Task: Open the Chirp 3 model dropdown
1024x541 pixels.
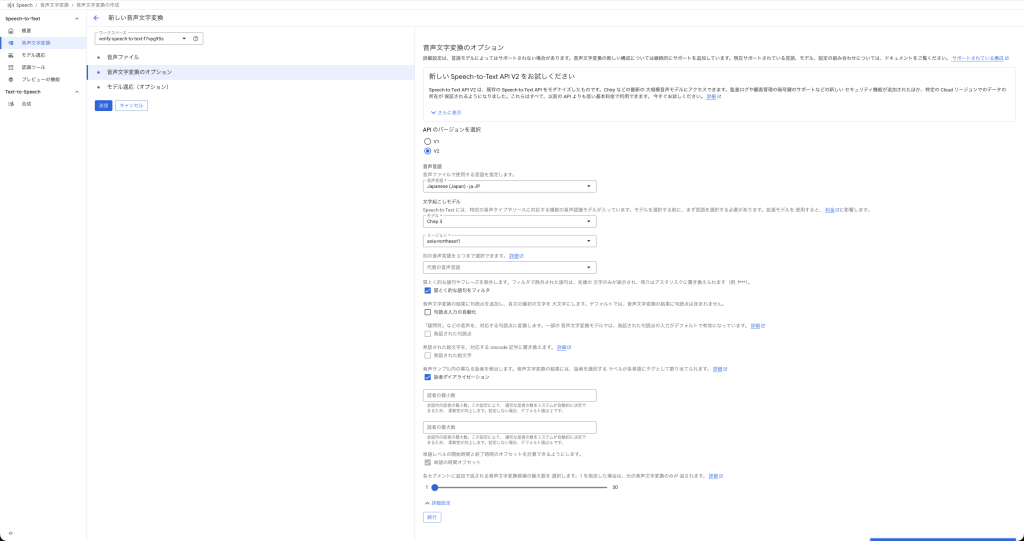Action: click(x=510, y=222)
